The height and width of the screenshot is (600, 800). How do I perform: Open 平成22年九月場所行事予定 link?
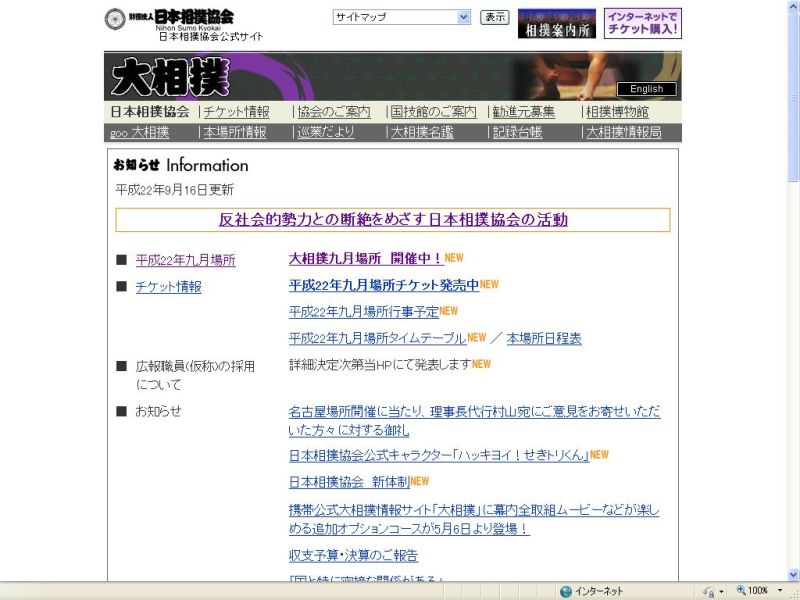pyautogui.click(x=364, y=311)
